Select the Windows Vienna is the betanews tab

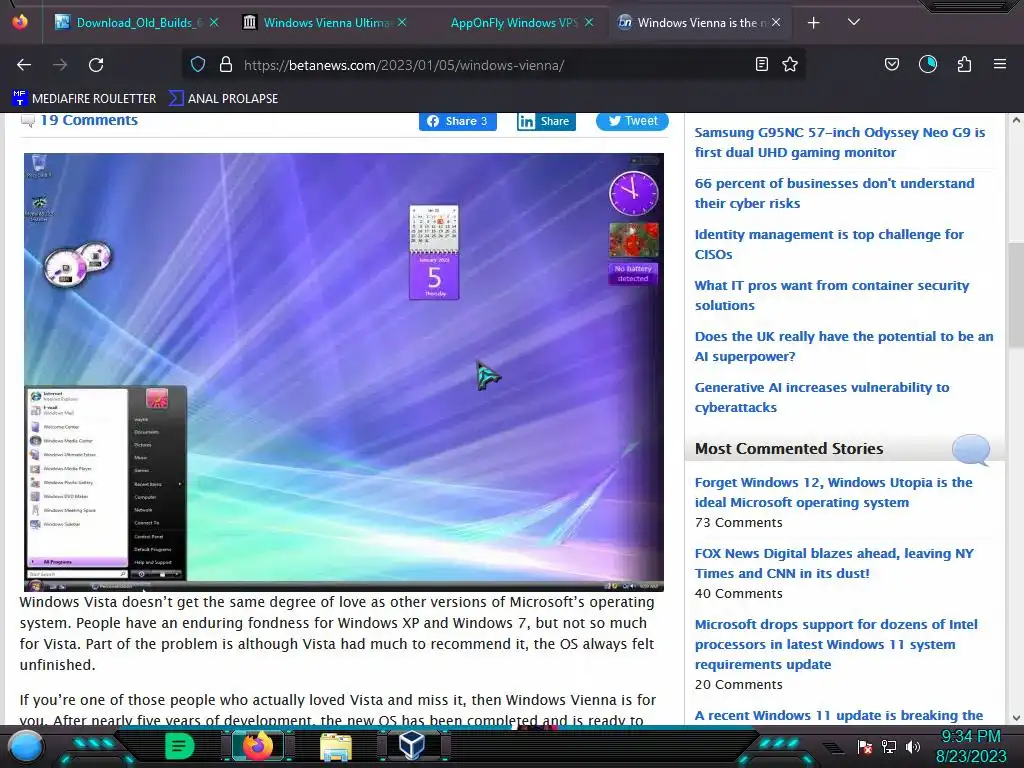point(697,23)
